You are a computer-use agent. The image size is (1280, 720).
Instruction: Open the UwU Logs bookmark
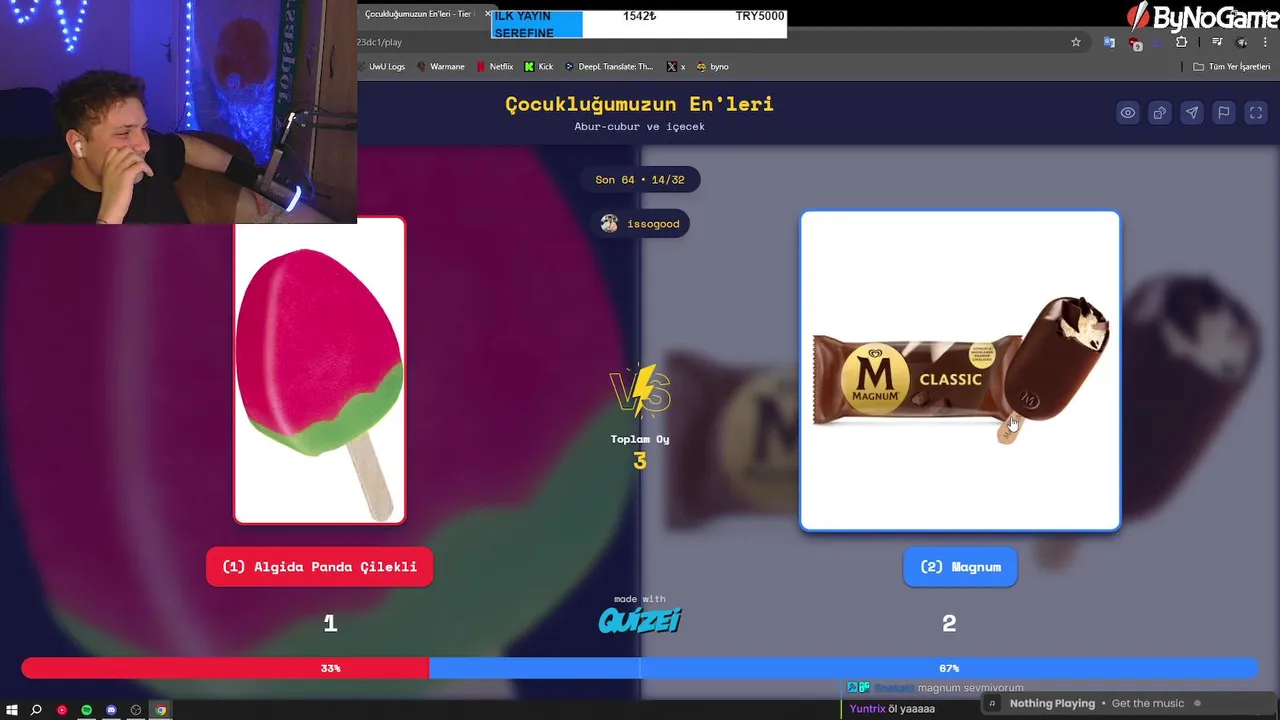(381, 67)
